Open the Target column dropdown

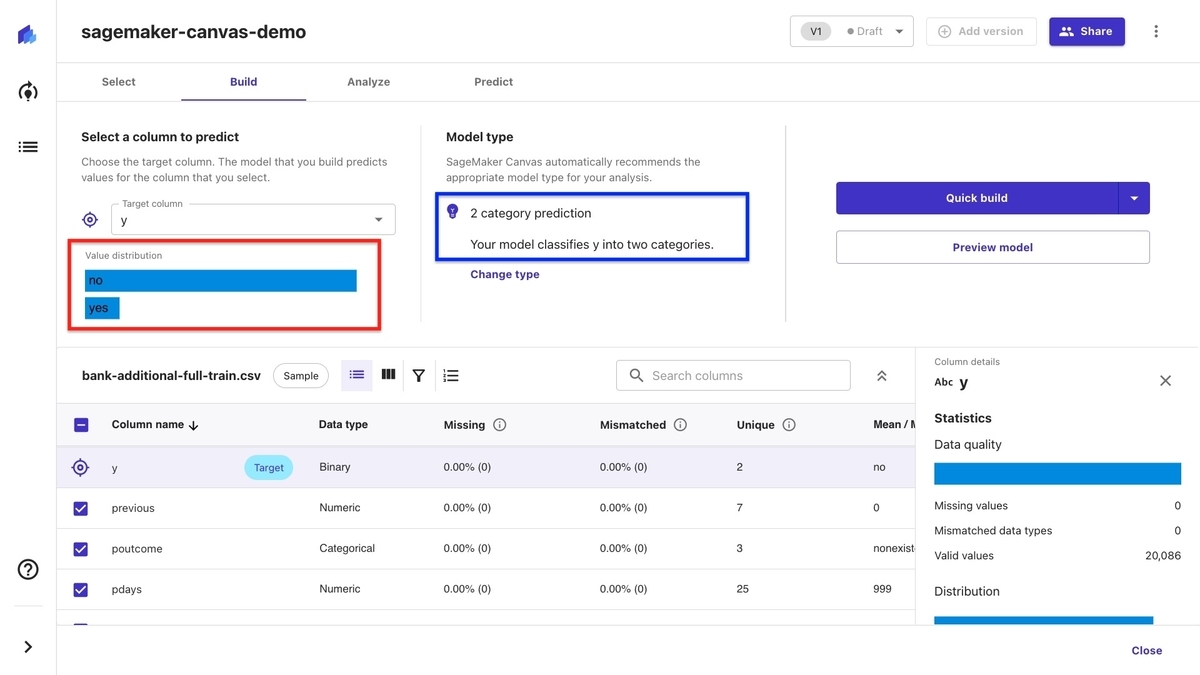tap(253, 220)
